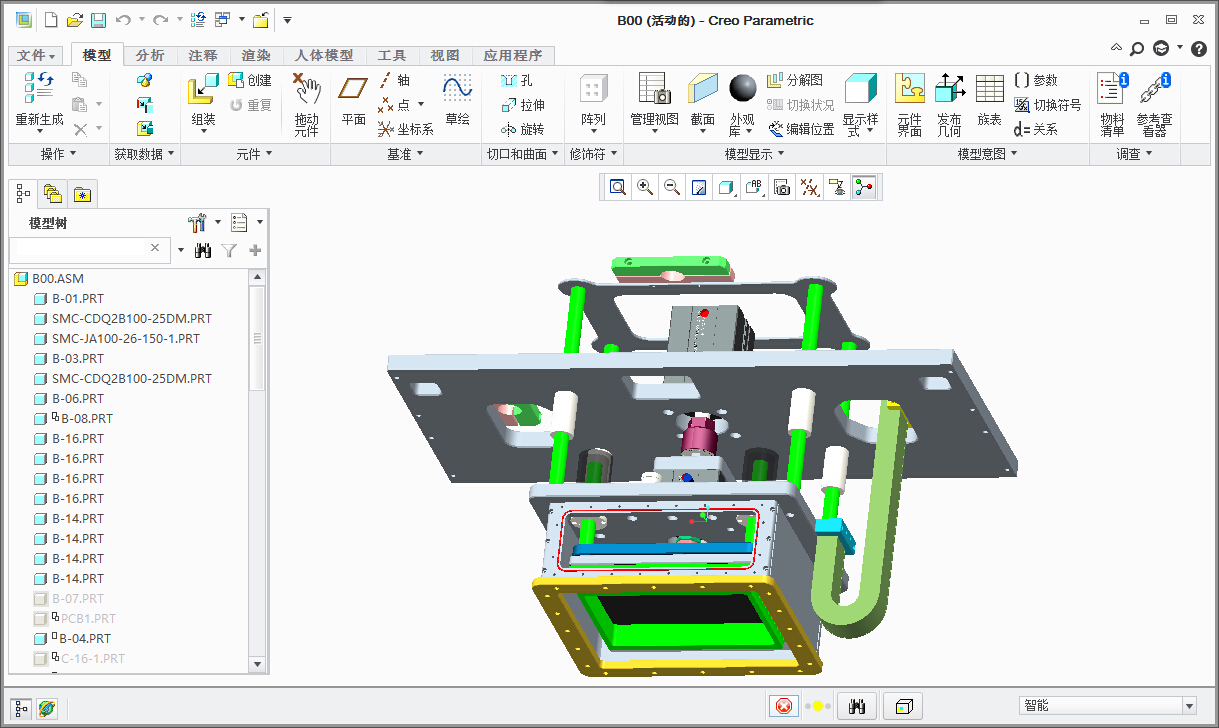Open the 草绘 (Sketch) tool
Screen dimensions: 1219x728
click(458, 100)
